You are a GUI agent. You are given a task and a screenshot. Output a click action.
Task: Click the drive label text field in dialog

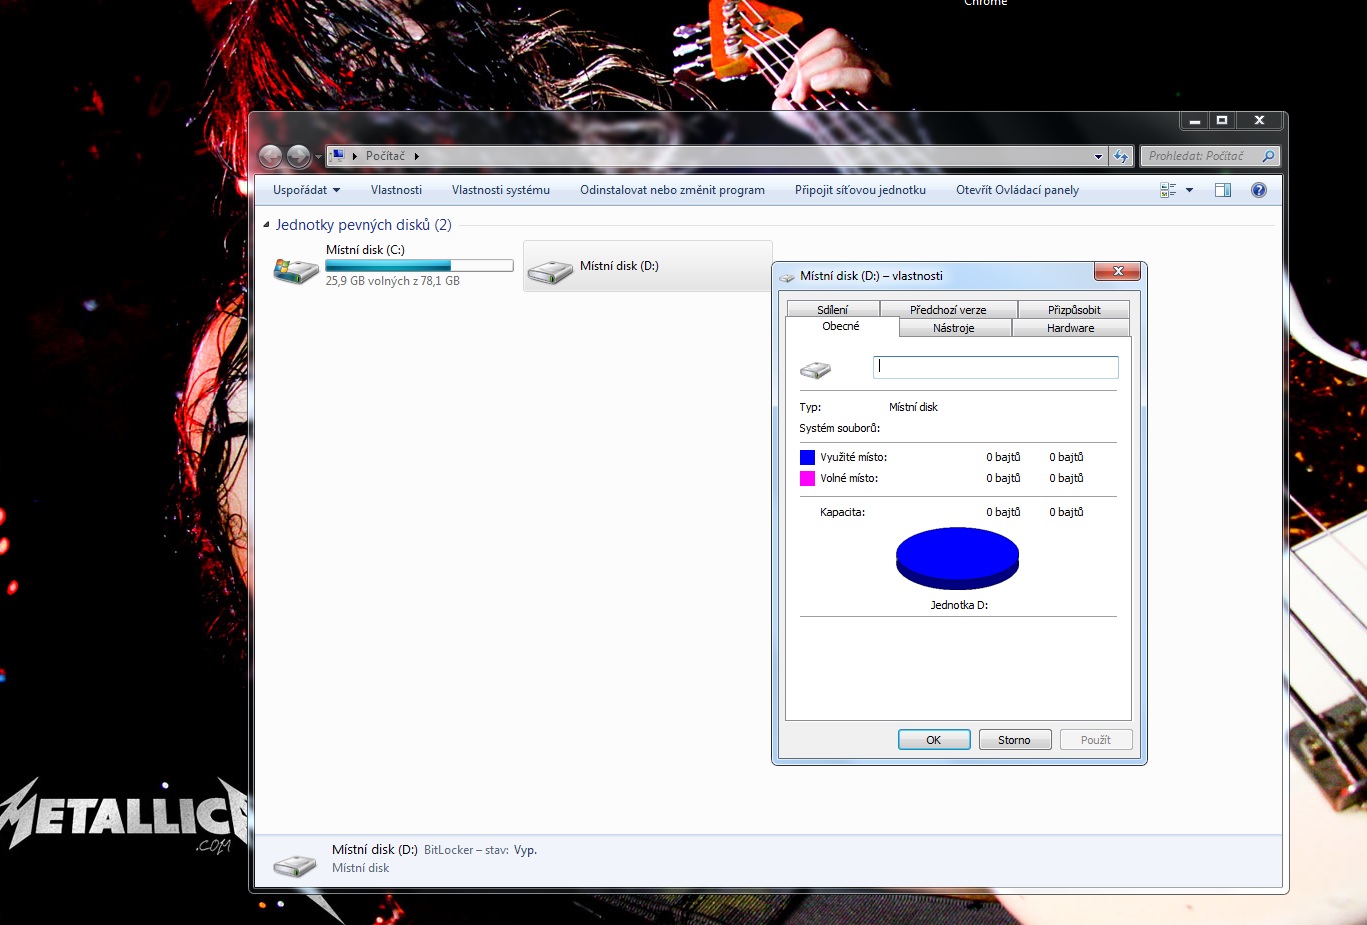point(996,367)
